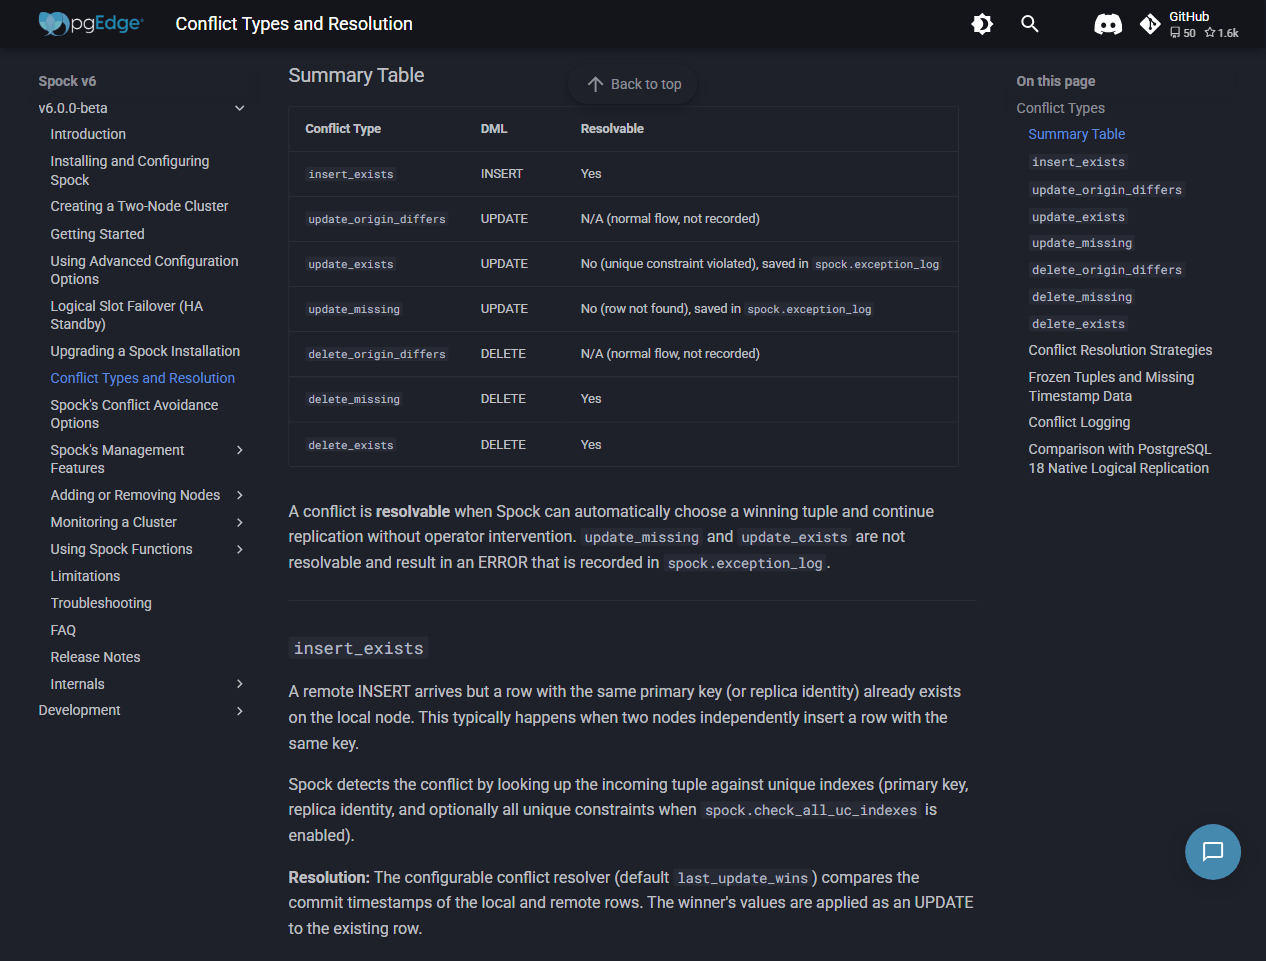Jump to Conflict Resolution Strategies section
Screen dimensions: 1266x961
coord(1120,350)
